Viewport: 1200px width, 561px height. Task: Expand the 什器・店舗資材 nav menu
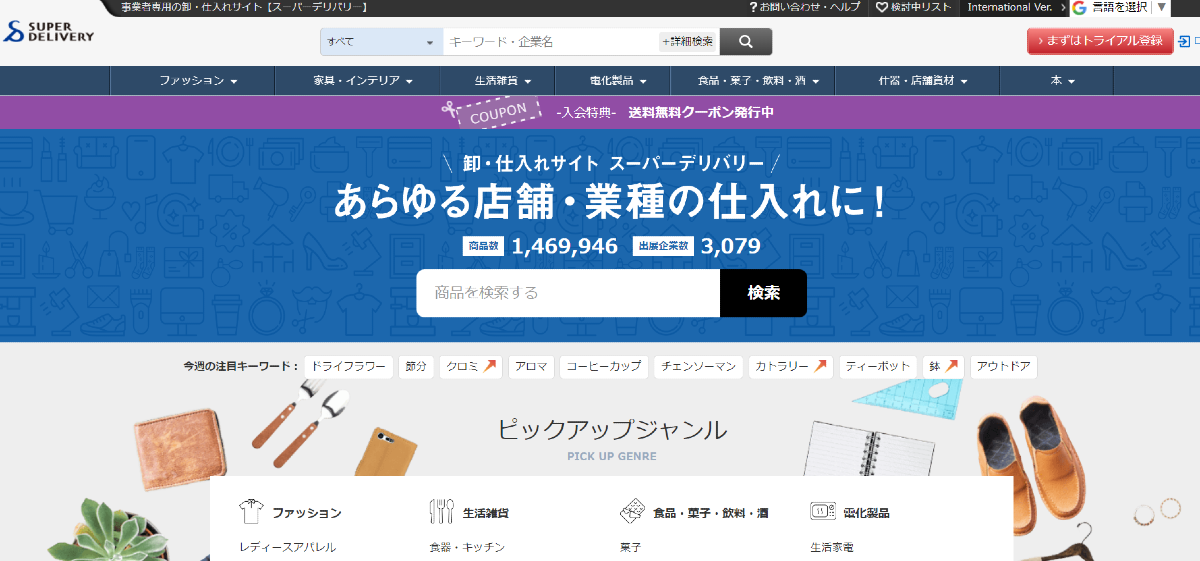point(923,80)
